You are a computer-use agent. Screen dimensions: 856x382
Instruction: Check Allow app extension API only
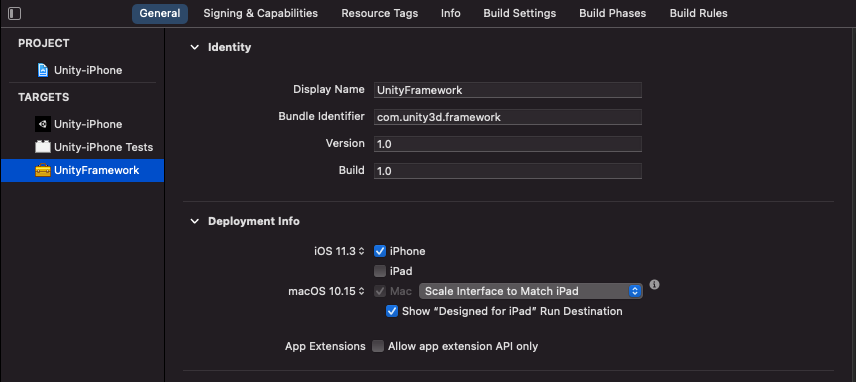coord(378,346)
